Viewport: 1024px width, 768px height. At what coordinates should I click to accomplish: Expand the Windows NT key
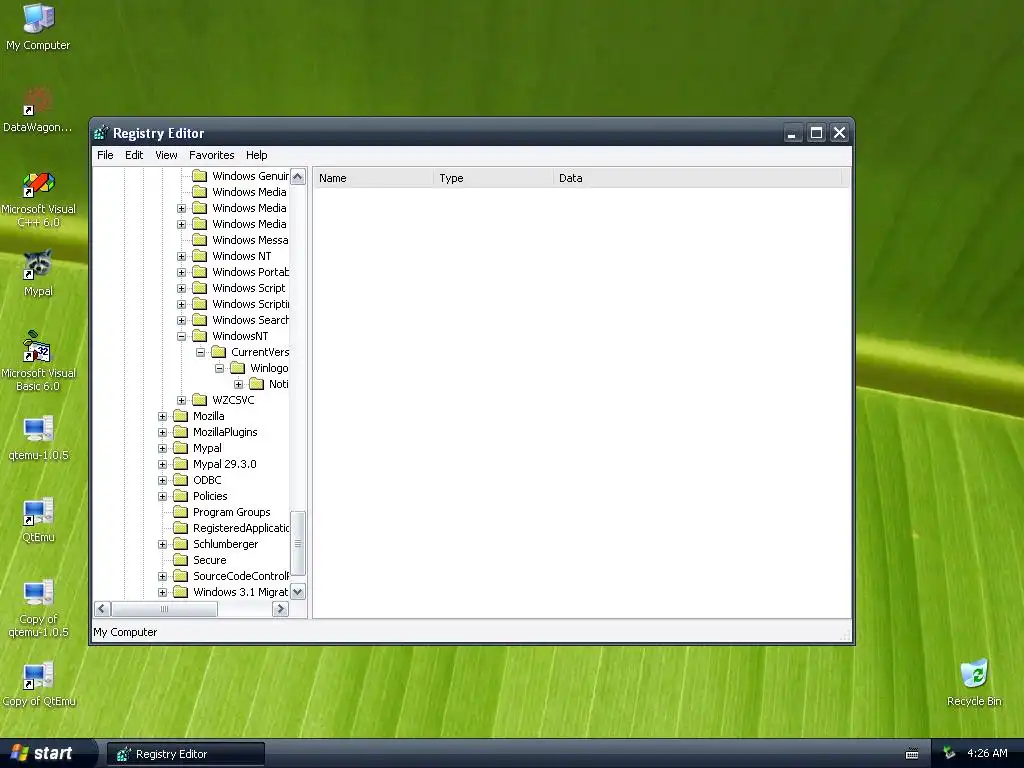click(182, 257)
